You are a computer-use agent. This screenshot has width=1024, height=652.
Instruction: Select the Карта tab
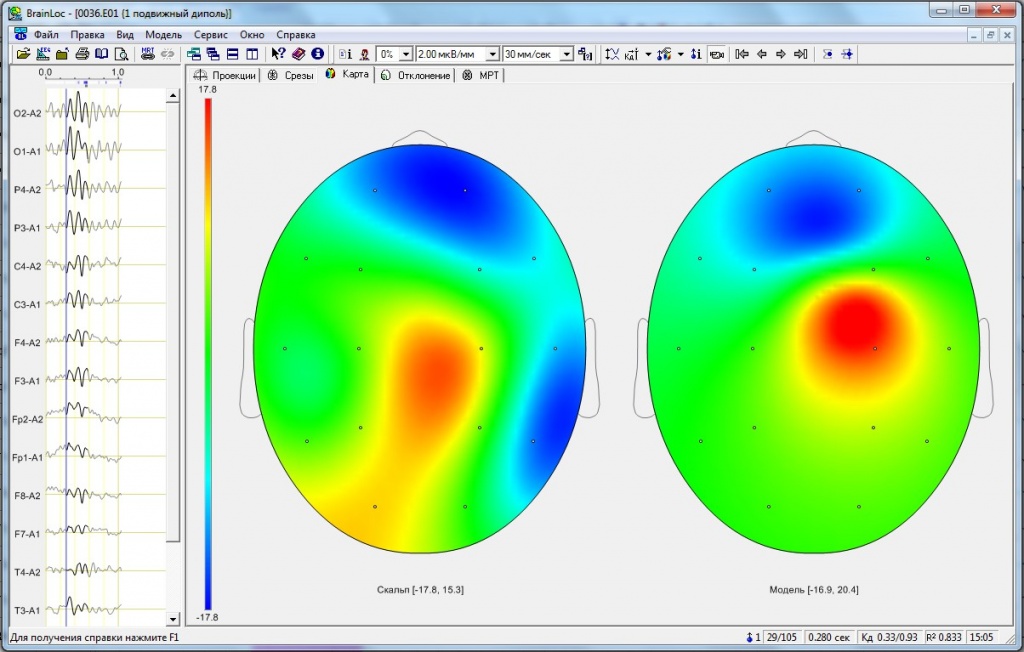point(347,74)
